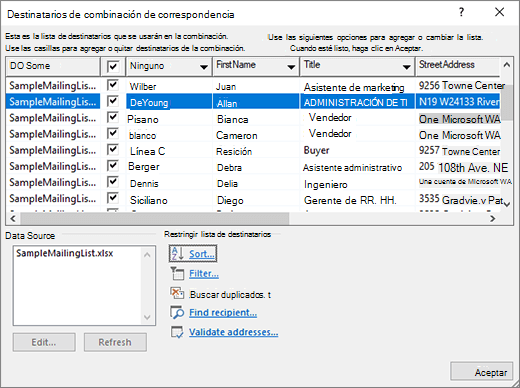This screenshot has width=520, height=388.
Task: Click the recipient list scroll down arrow
Action: coord(507,204)
